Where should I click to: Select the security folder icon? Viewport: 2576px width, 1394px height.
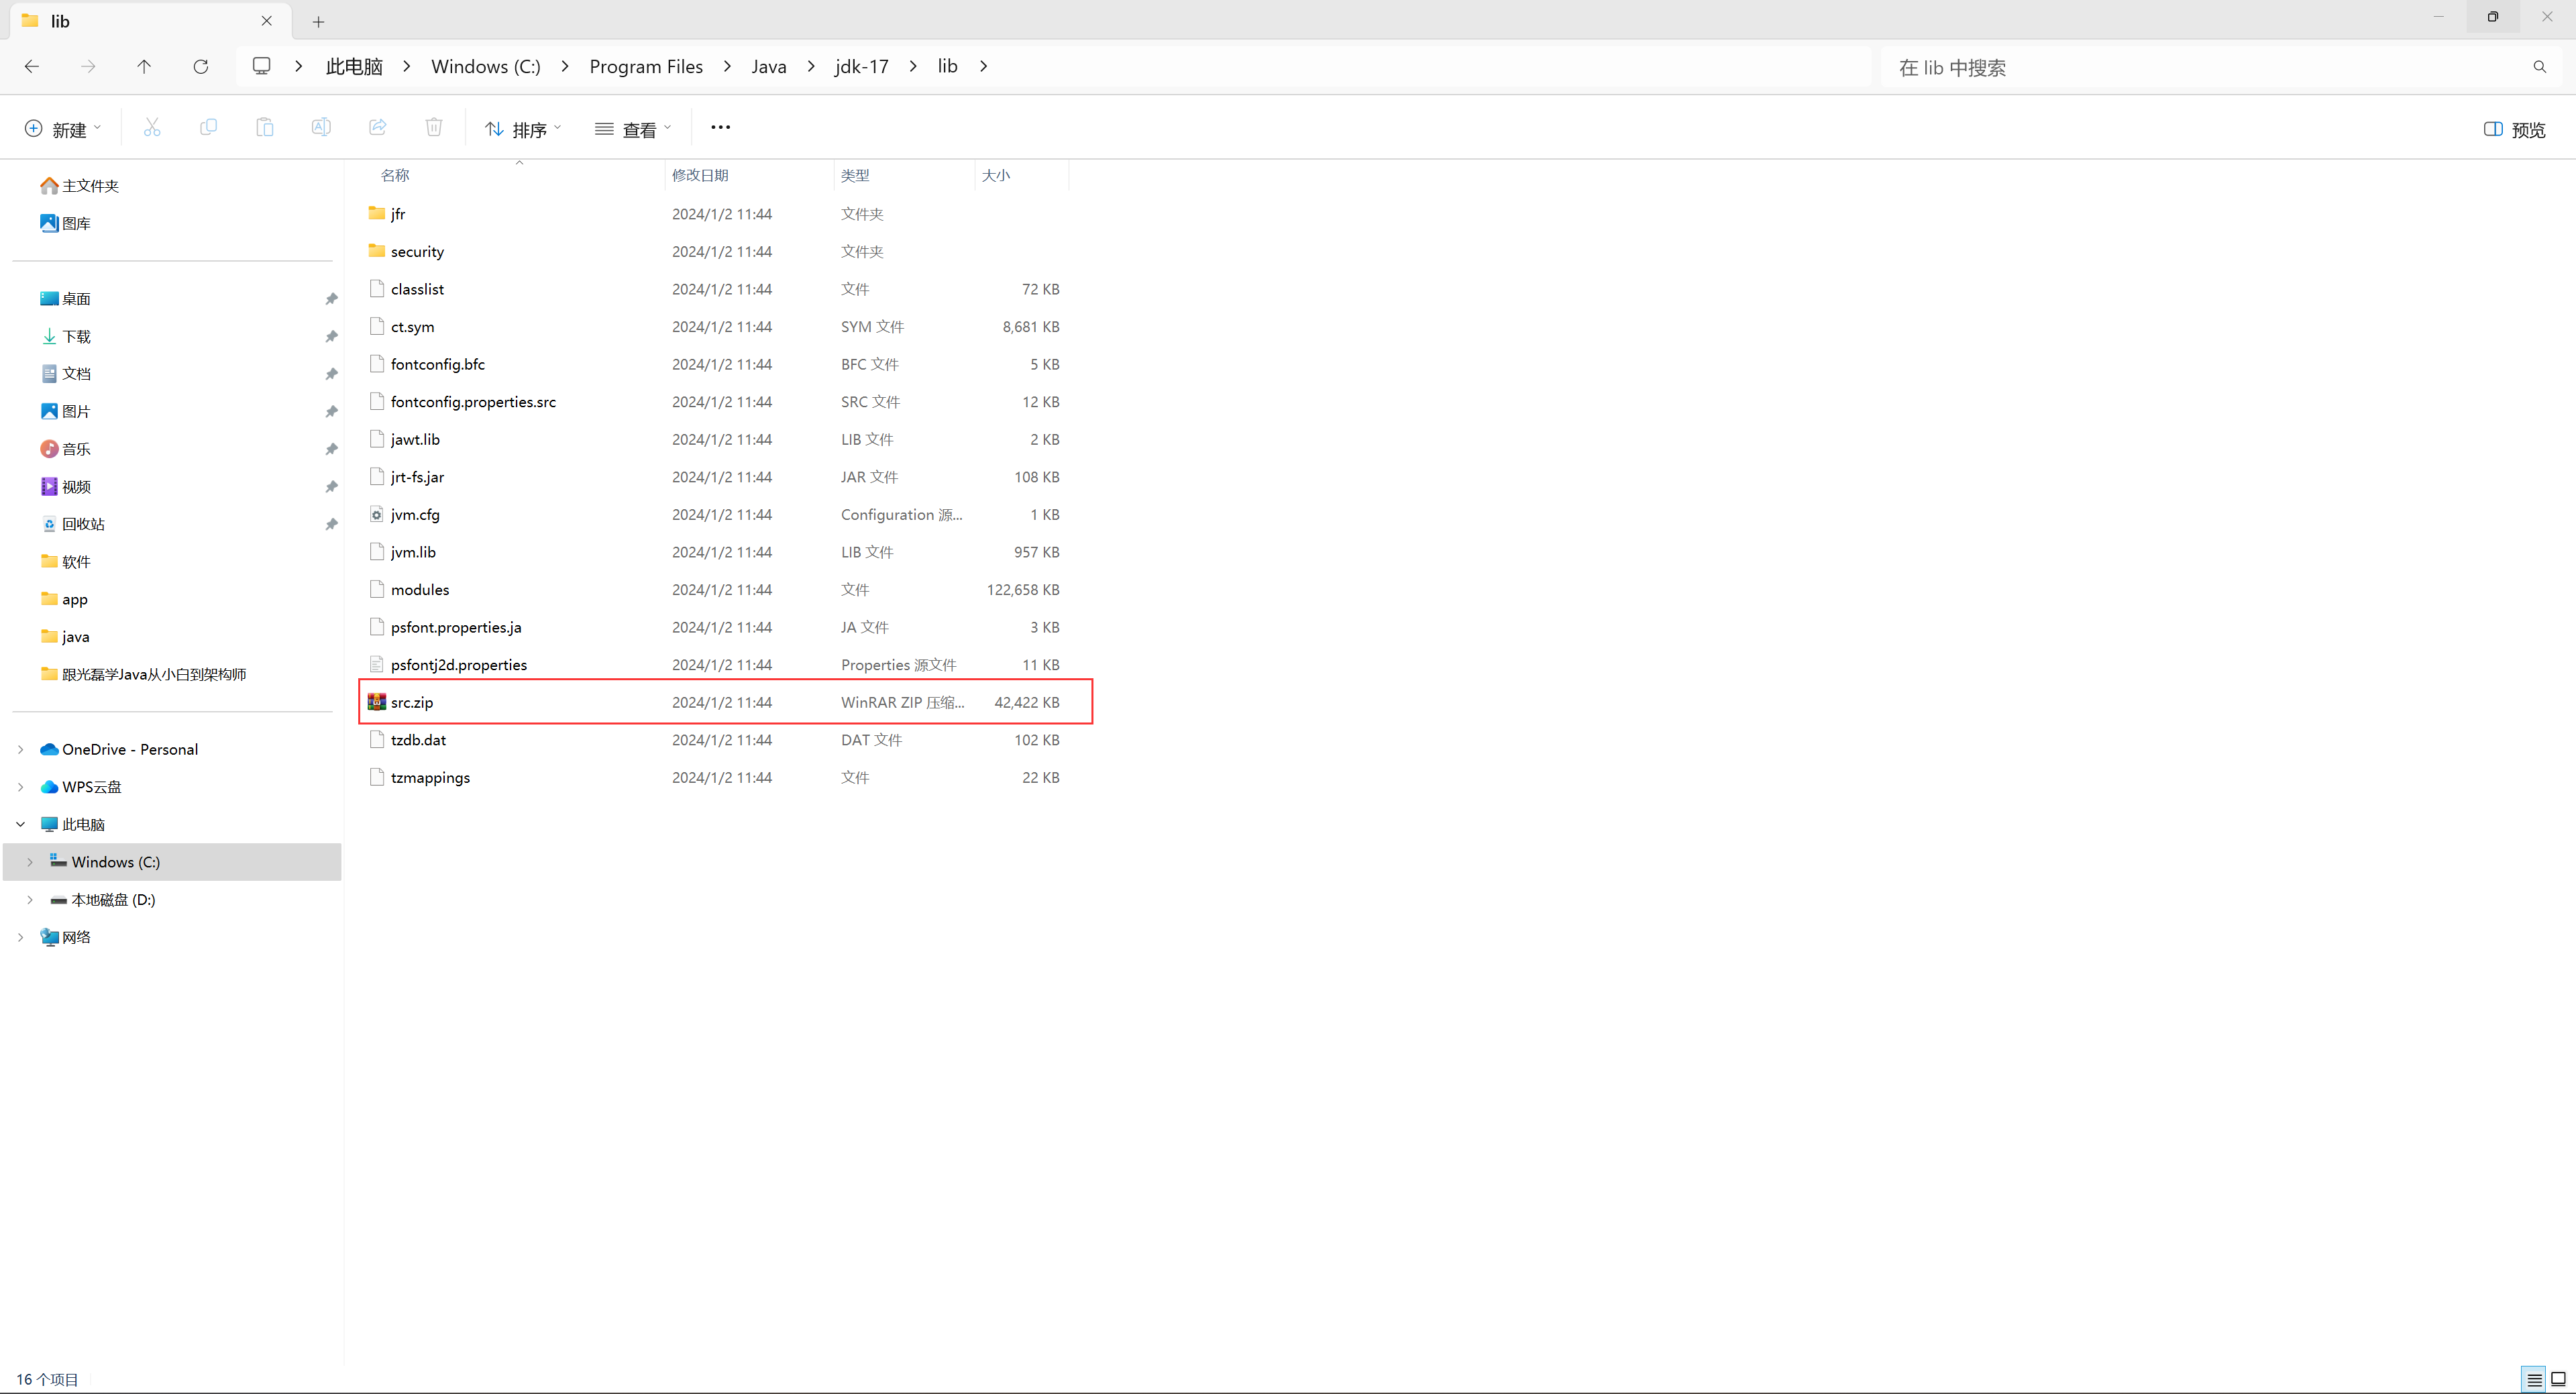(x=377, y=251)
